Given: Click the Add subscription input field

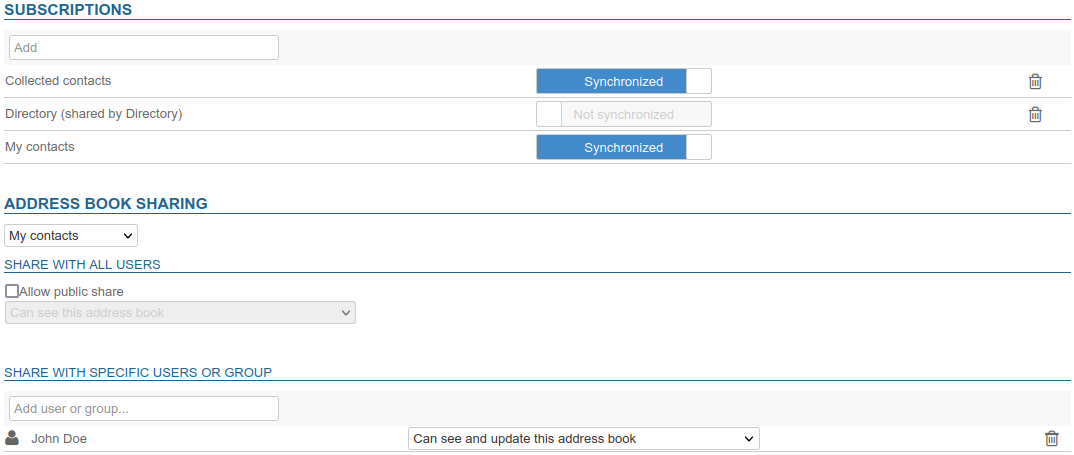Looking at the screenshot, I should (x=143, y=47).
